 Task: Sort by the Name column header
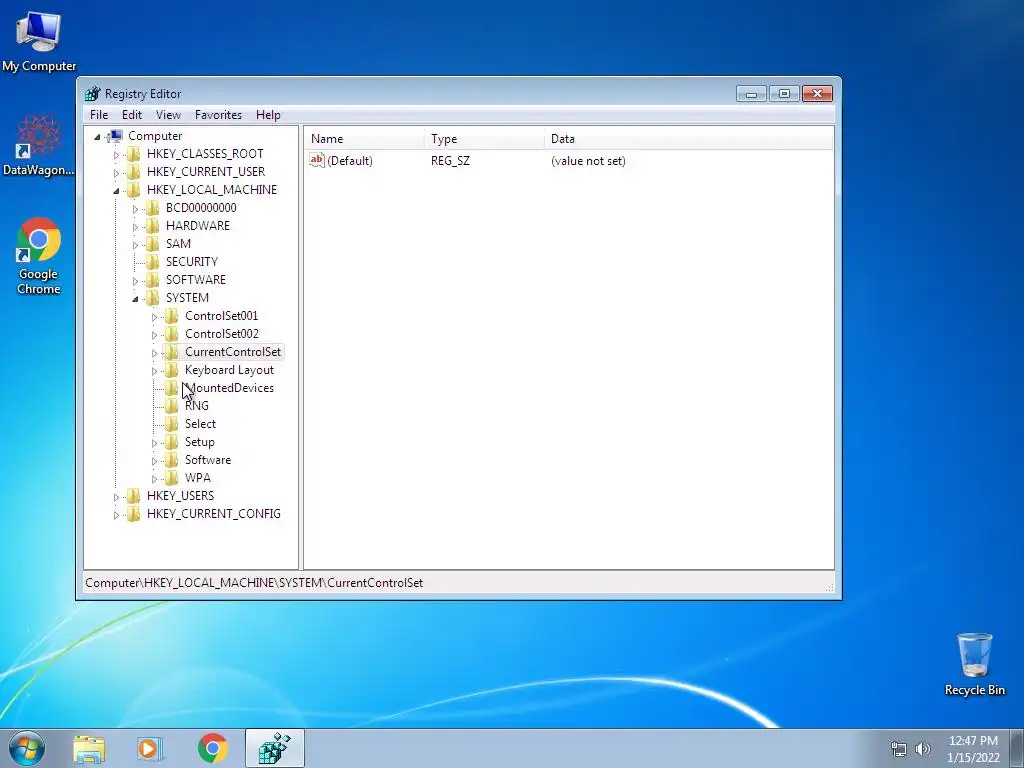click(x=364, y=139)
